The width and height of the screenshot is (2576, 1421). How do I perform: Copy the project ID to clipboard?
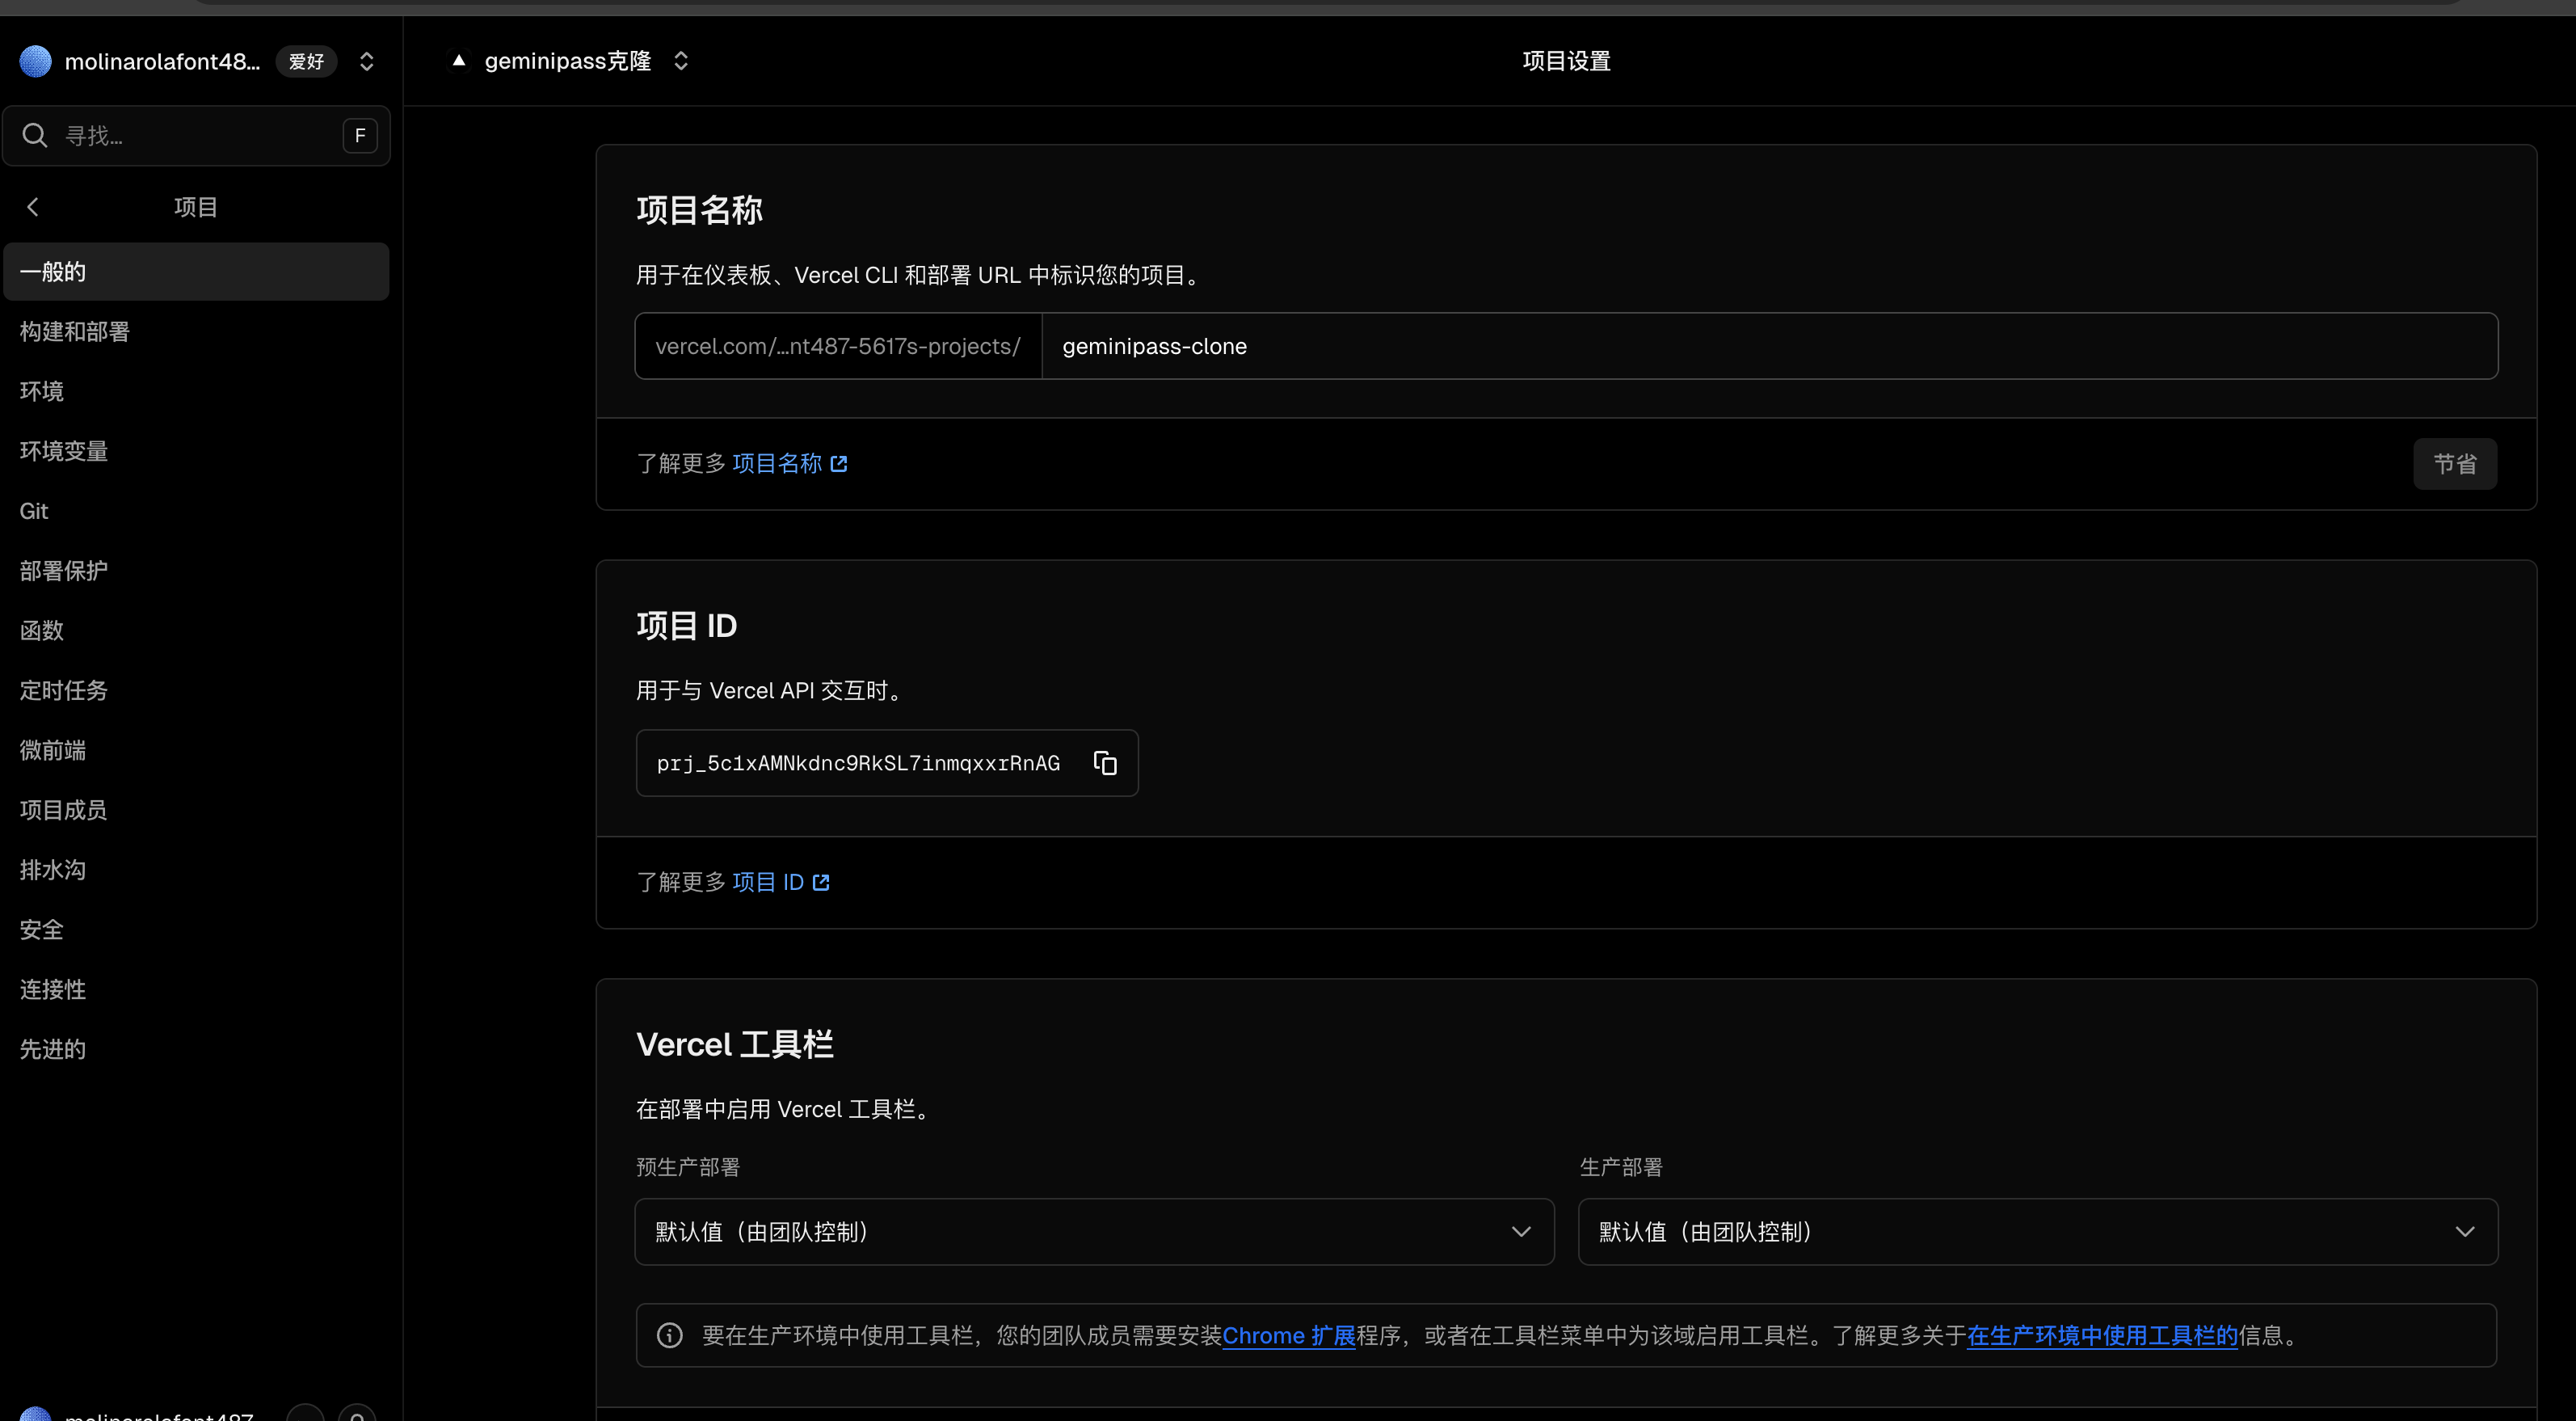(1104, 763)
